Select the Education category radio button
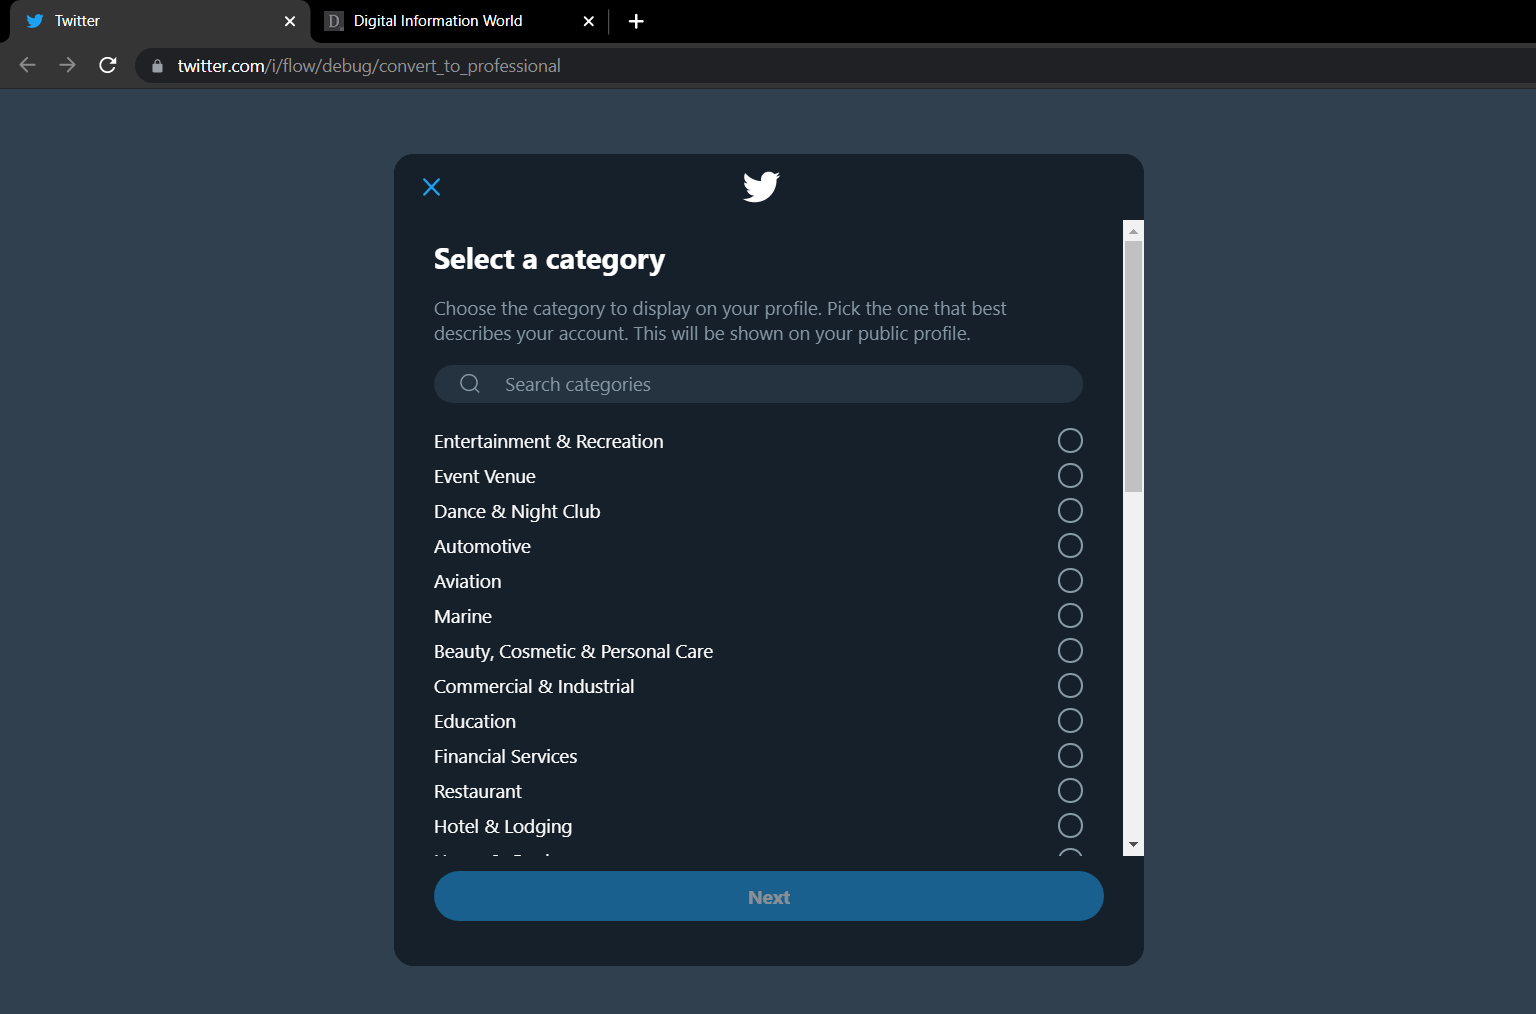This screenshot has height=1014, width=1536. [1070, 720]
